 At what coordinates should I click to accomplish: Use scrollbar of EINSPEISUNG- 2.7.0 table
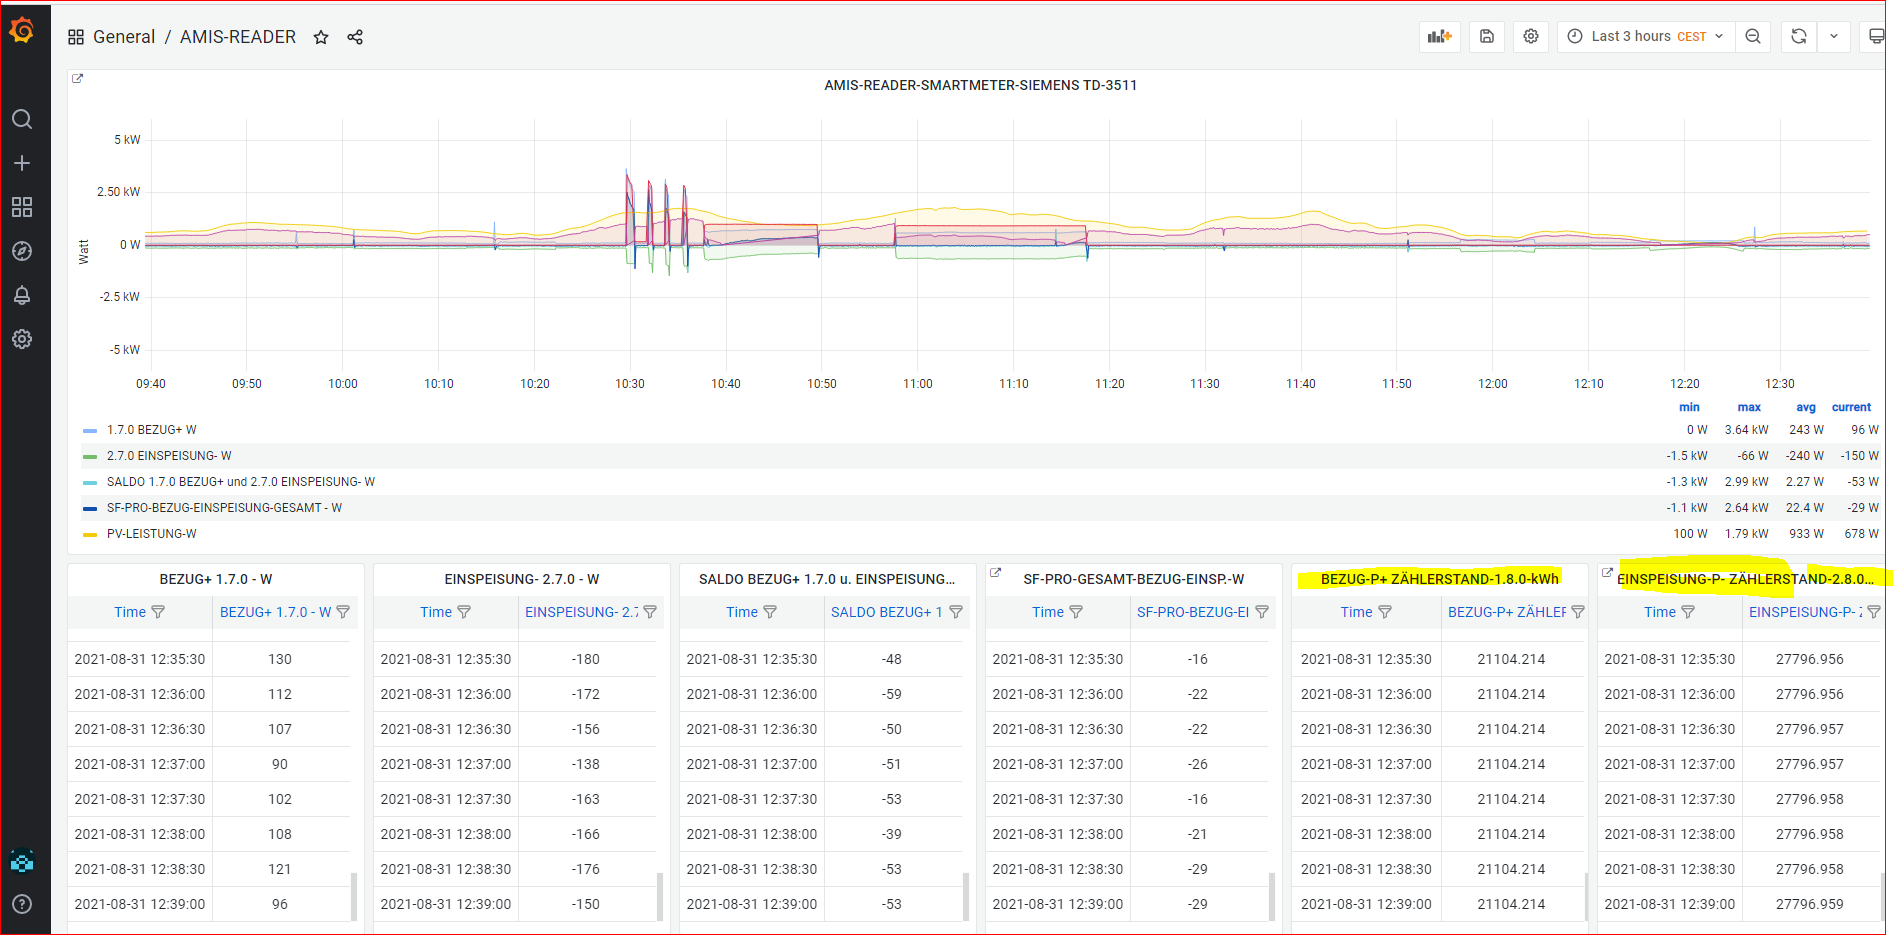point(660,896)
